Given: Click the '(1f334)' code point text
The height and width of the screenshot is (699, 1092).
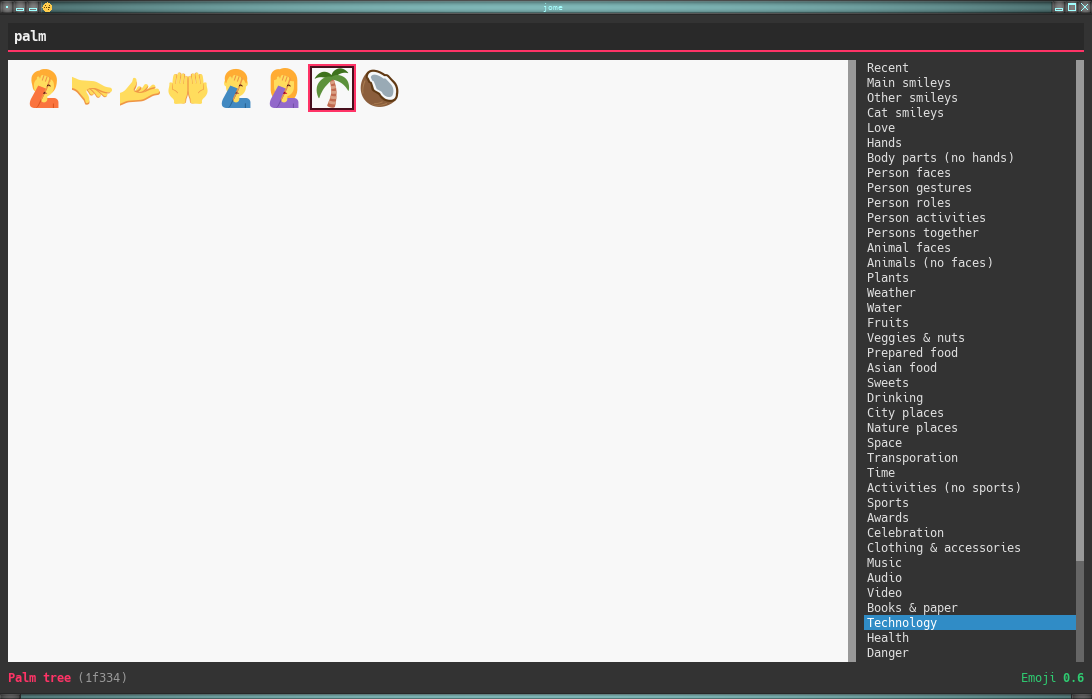Looking at the screenshot, I should [102, 677].
